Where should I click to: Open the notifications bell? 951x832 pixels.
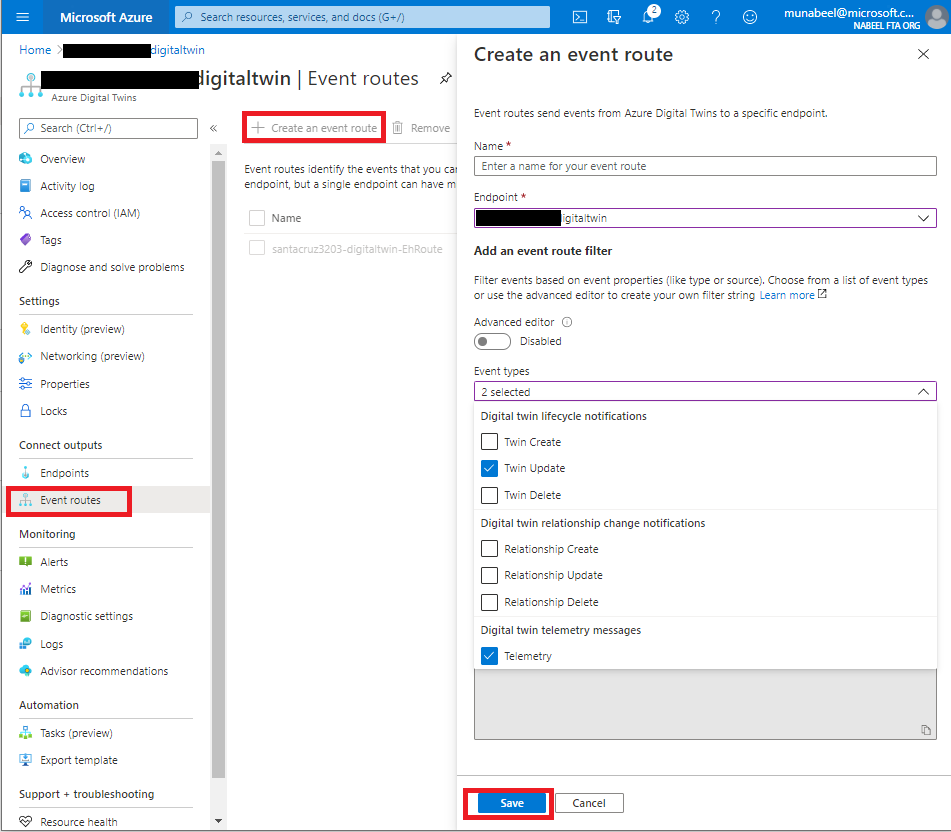(x=648, y=16)
